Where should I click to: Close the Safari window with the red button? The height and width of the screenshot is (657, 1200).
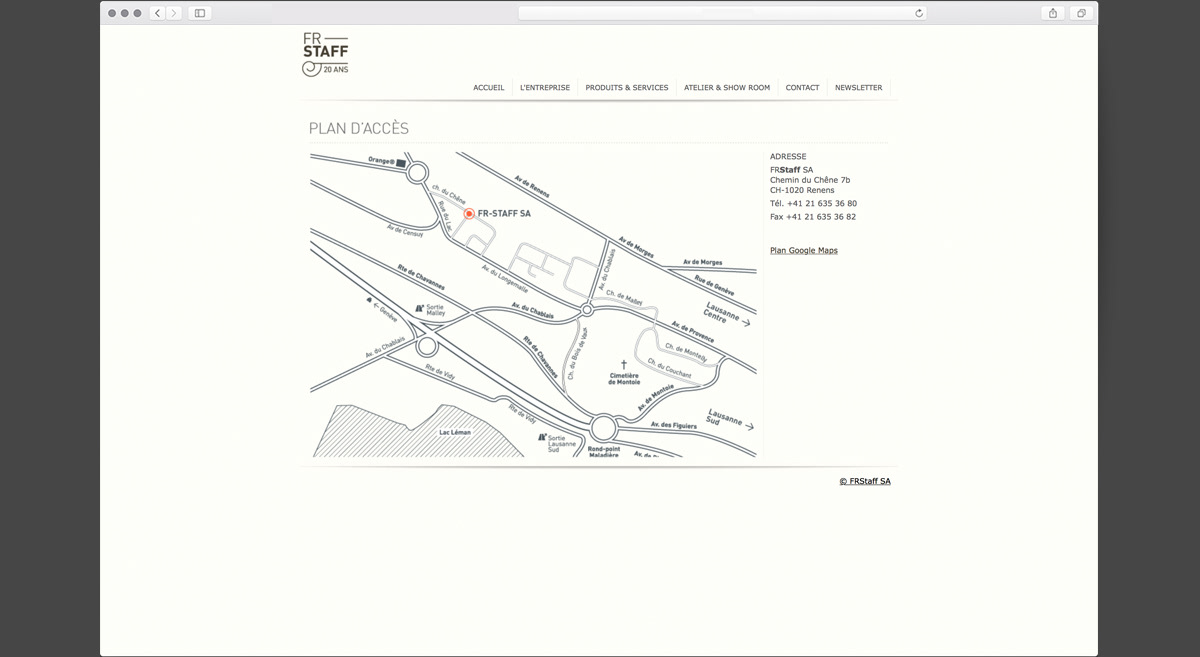(x=112, y=13)
